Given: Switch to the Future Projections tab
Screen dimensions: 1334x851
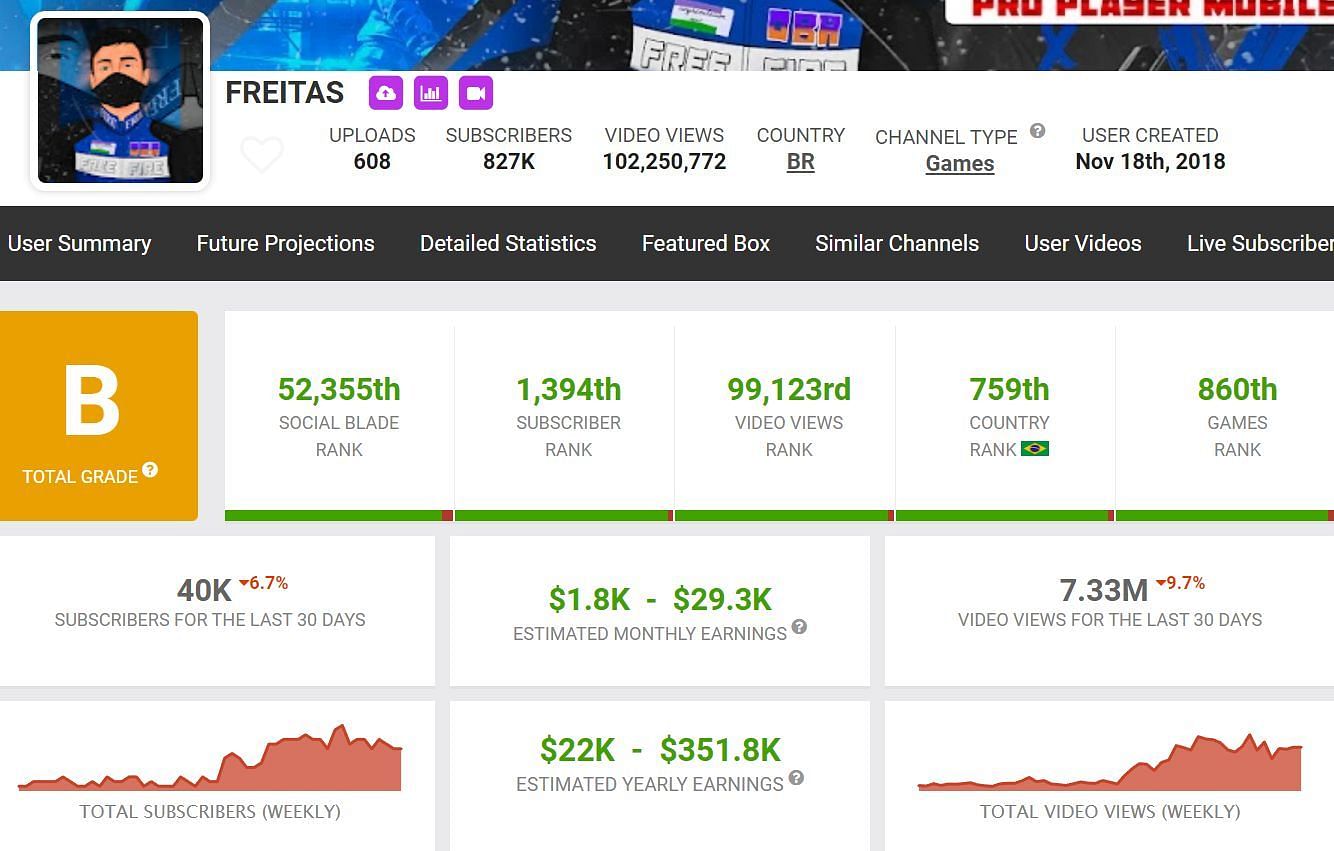Looking at the screenshot, I should click(x=285, y=243).
